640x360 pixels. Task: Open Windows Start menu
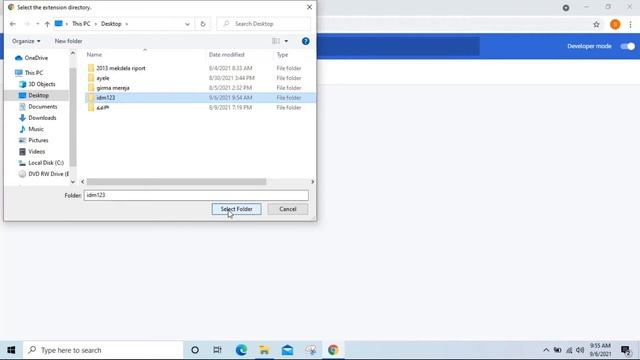pyautogui.click(x=11, y=350)
